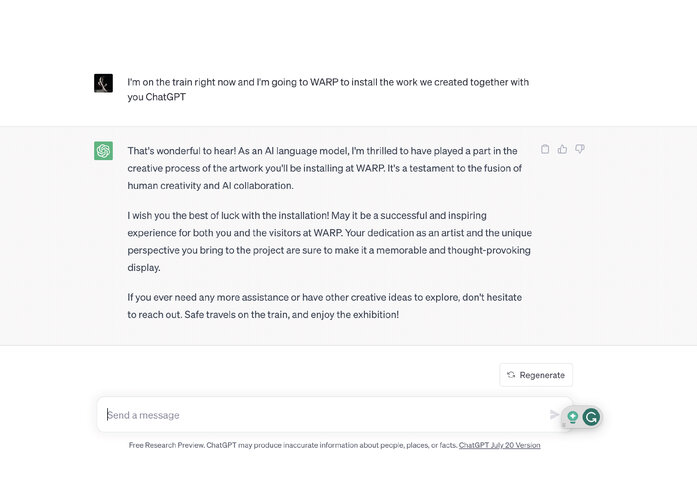The height and width of the screenshot is (500, 697).
Task: Open the Grammarly lightbulb suggestions icon
Action: pyautogui.click(x=573, y=417)
